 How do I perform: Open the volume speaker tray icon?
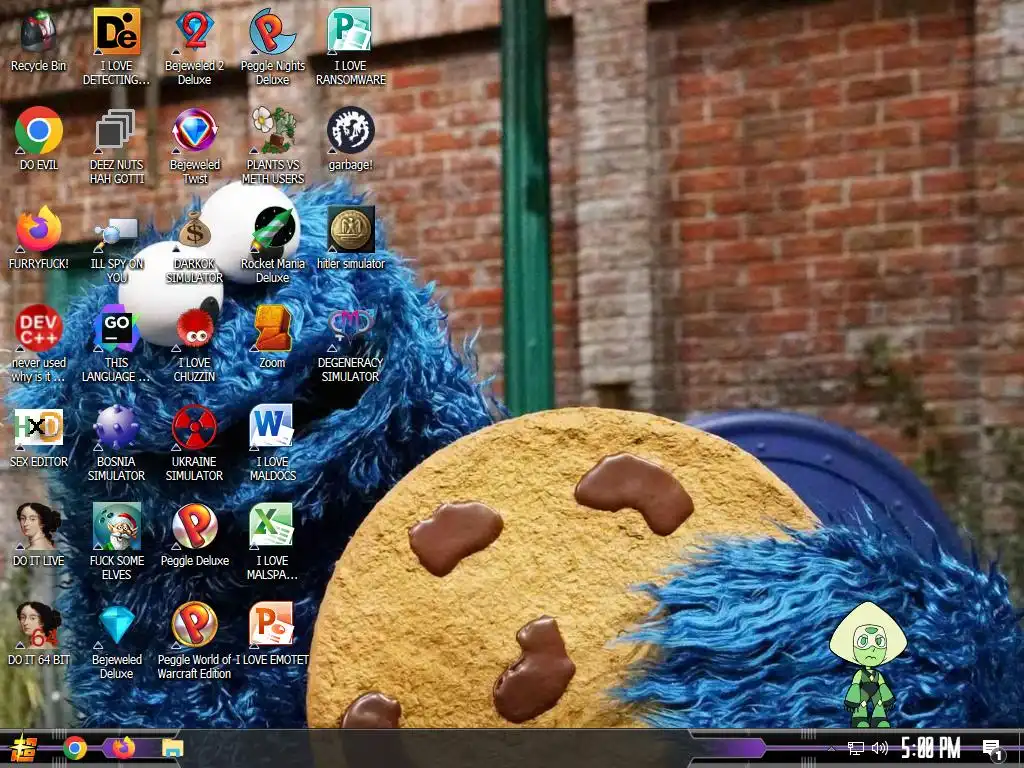click(x=880, y=748)
